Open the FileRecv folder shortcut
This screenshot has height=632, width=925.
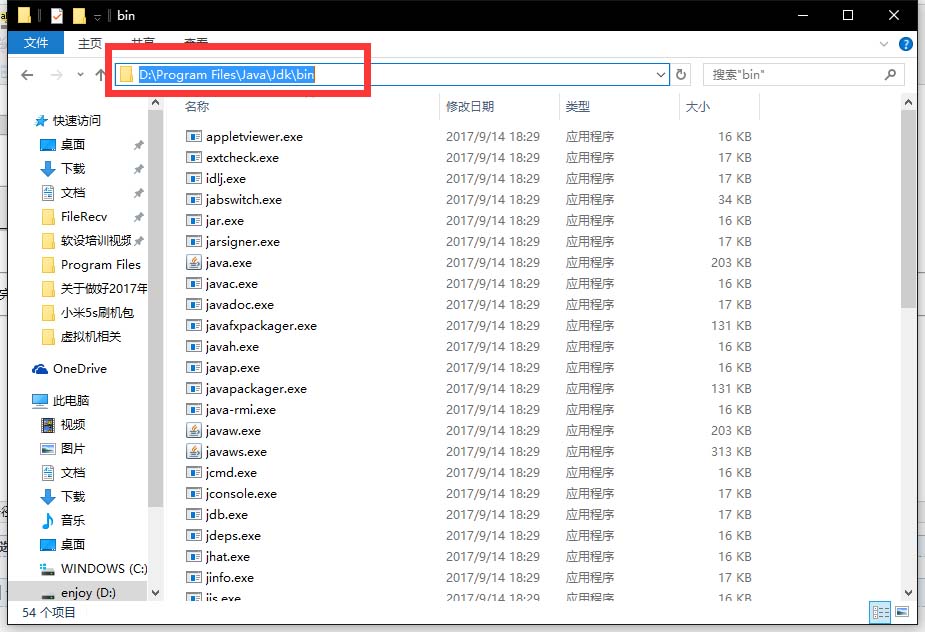[84, 217]
